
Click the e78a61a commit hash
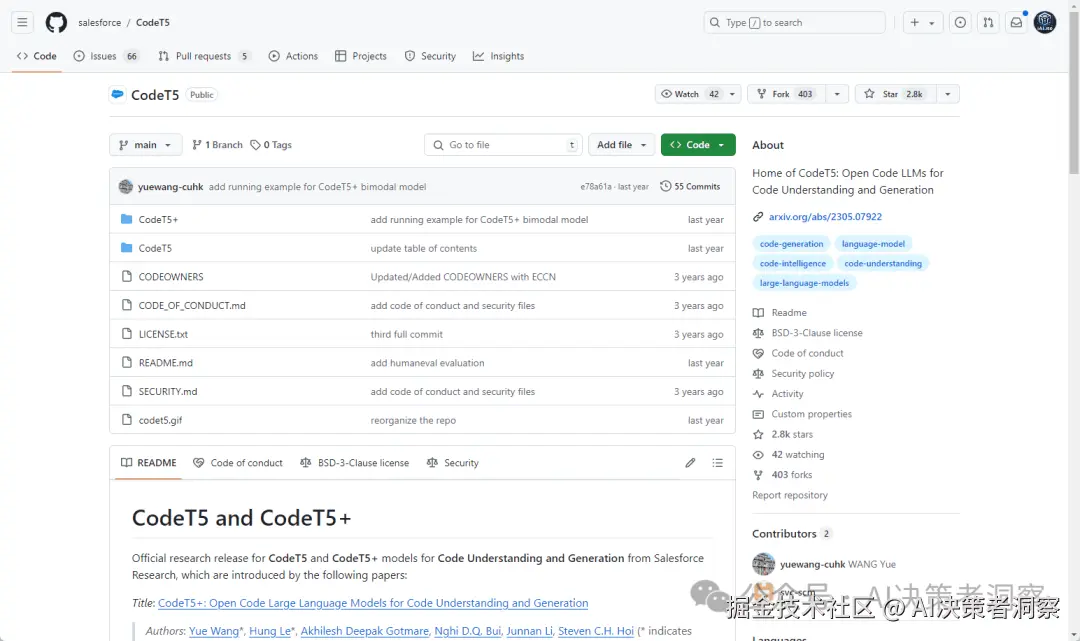pyautogui.click(x=595, y=187)
